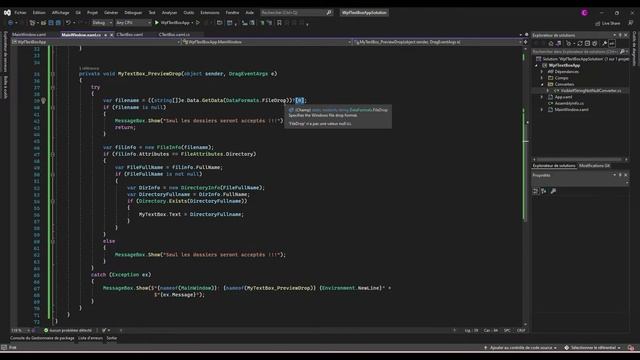The height and width of the screenshot is (360, 640).
Task: Click Solution Explorer sync refresh icon
Action: 580,43
